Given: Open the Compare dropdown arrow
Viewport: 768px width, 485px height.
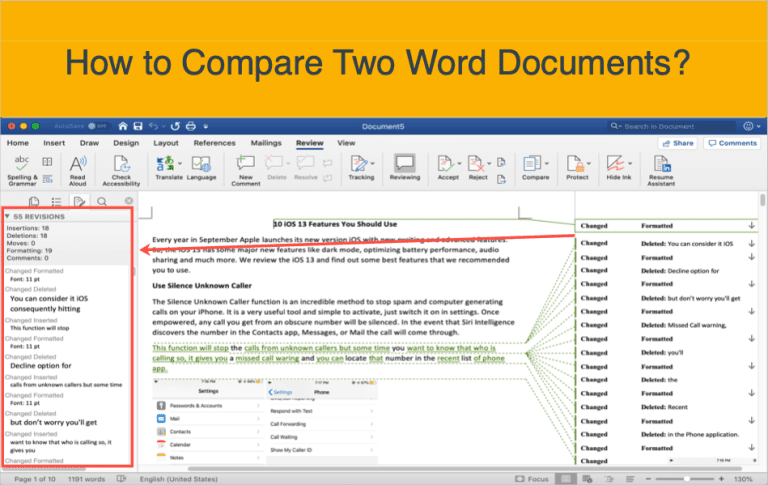Looking at the screenshot, I should coord(547,163).
